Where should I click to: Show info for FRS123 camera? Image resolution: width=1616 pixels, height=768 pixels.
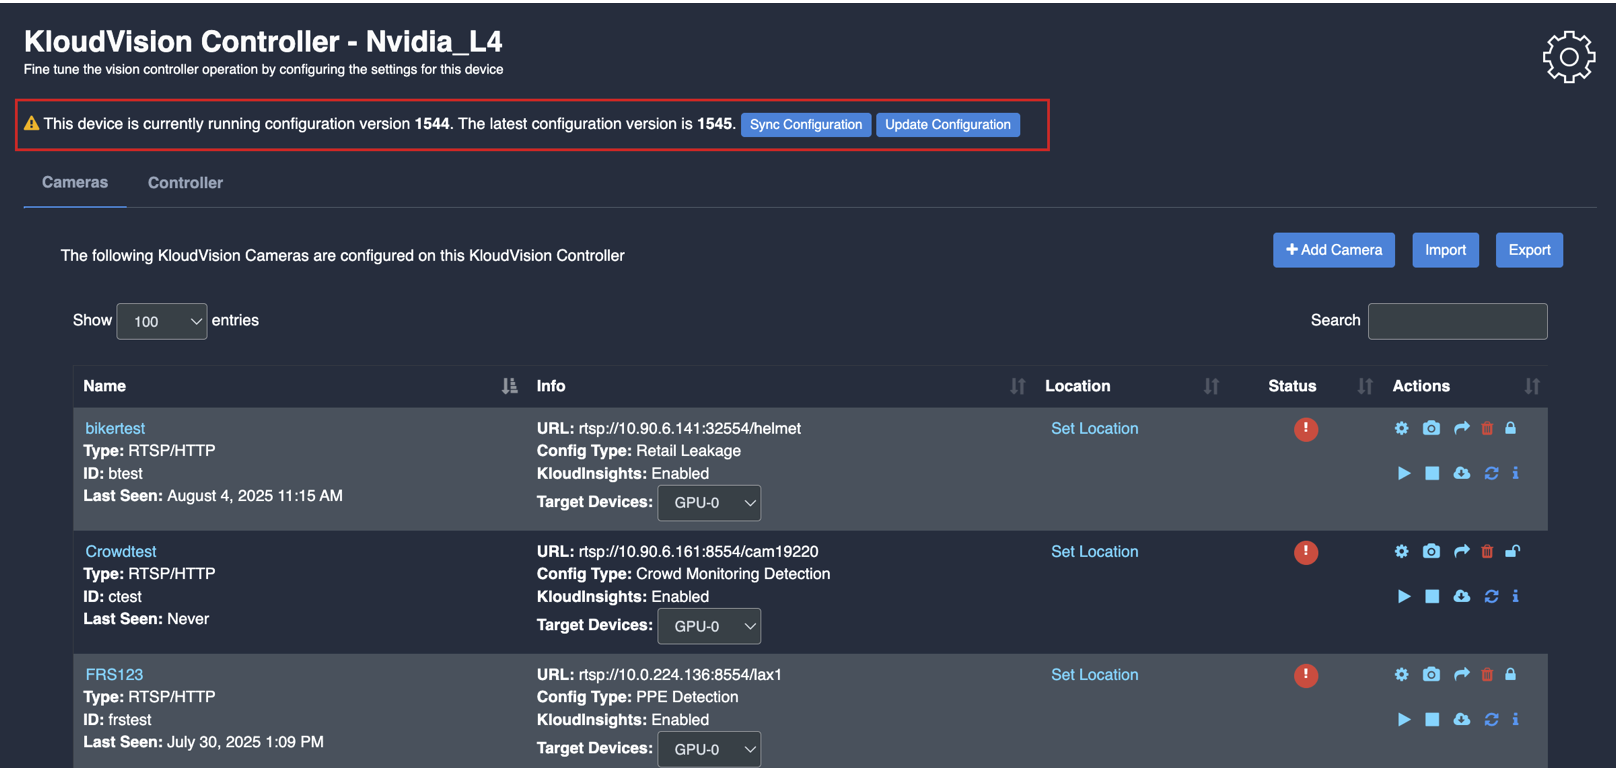[1516, 719]
